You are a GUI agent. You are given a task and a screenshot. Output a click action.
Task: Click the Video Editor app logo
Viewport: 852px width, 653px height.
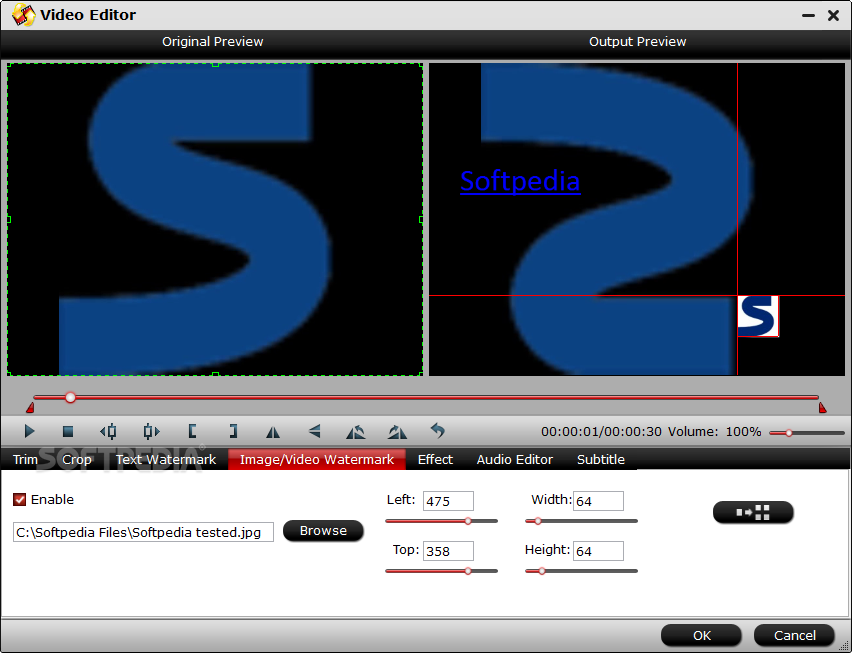pos(23,15)
